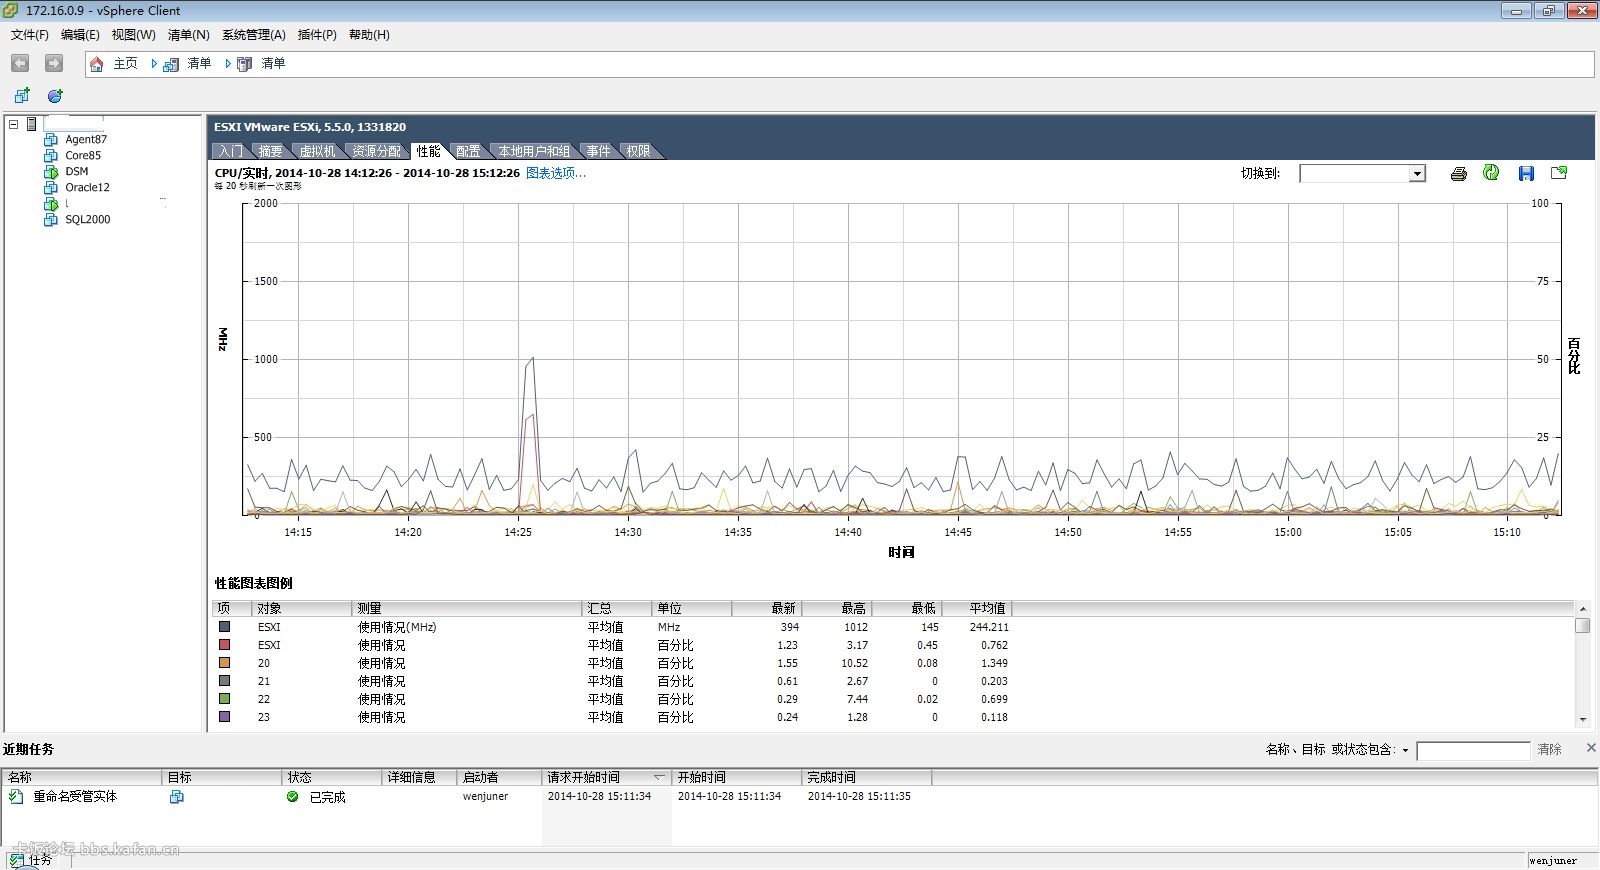Screen dimensions: 1600x870
Task: Click the second 清单 breadcrumb
Action: point(273,63)
